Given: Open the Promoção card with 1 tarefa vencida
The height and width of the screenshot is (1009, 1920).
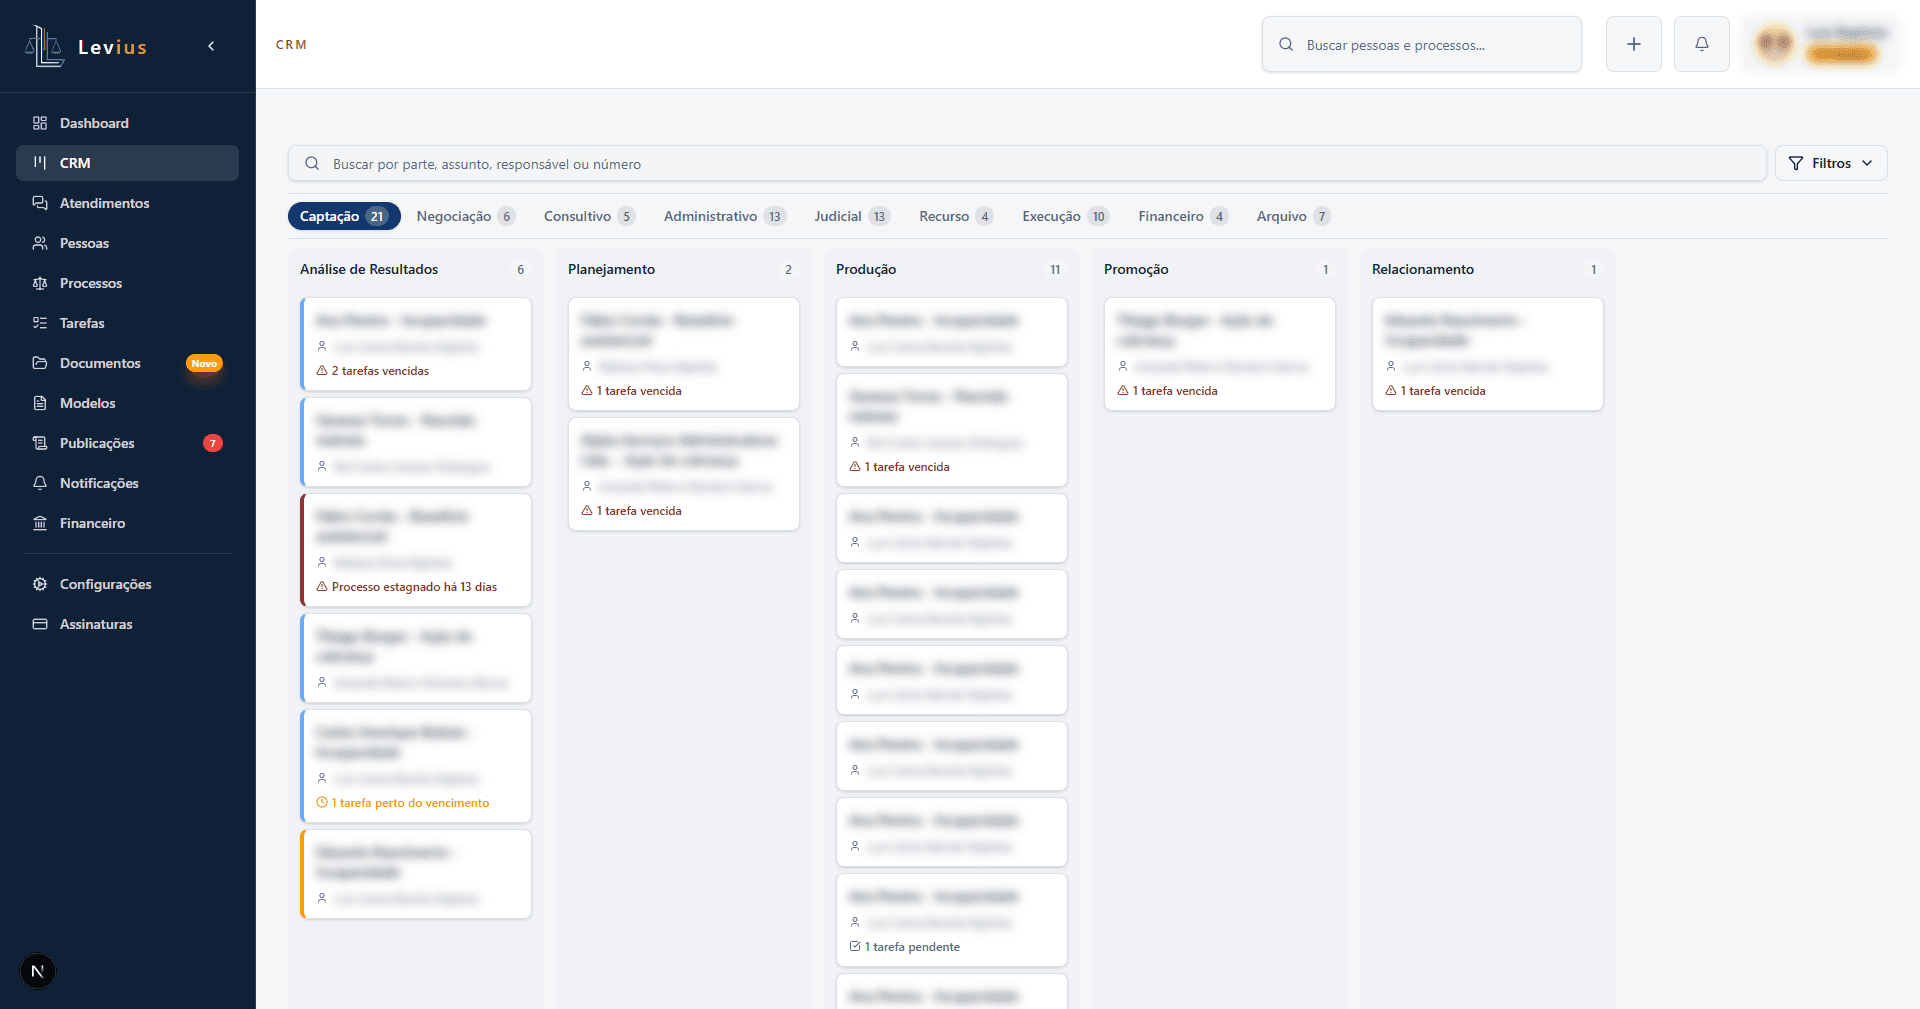Looking at the screenshot, I should 1220,354.
